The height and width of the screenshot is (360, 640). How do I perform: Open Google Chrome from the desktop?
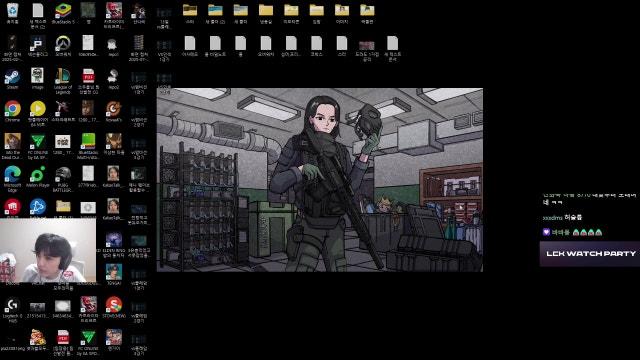point(12,111)
